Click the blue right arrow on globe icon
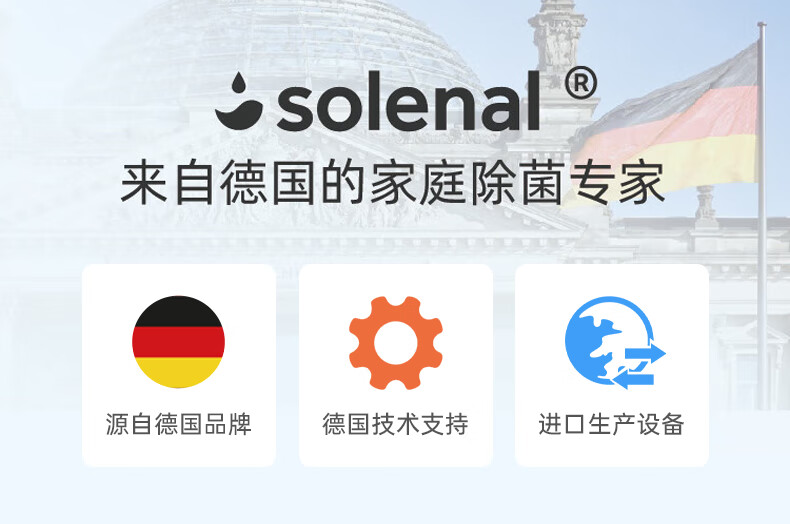 pyautogui.click(x=645, y=353)
